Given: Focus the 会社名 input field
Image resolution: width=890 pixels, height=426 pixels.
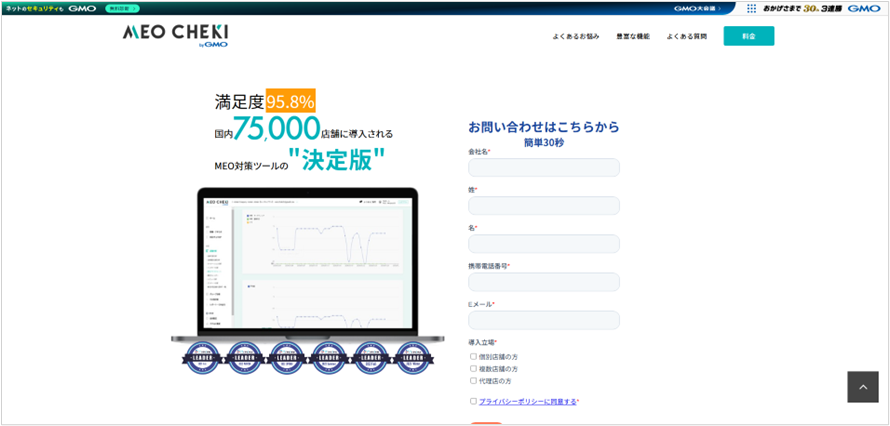Looking at the screenshot, I should pos(544,167).
